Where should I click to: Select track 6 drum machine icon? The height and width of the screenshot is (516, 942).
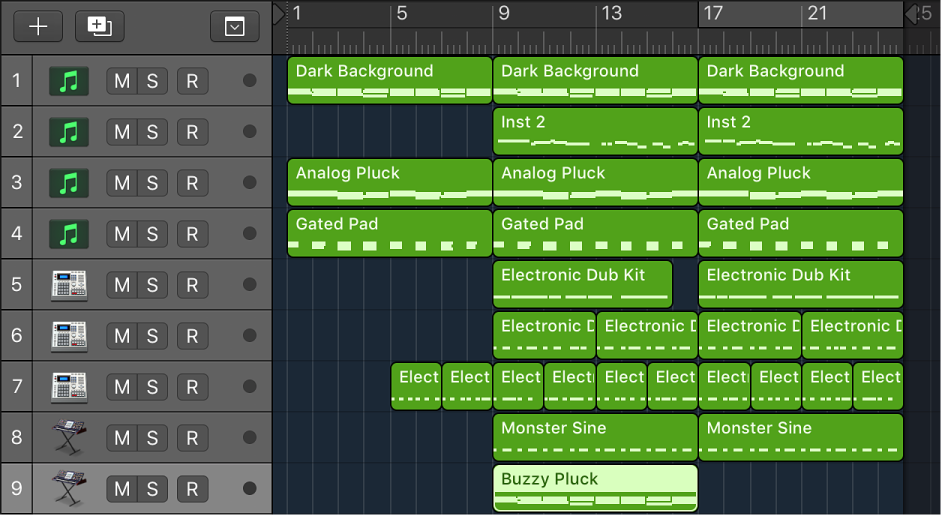69,336
